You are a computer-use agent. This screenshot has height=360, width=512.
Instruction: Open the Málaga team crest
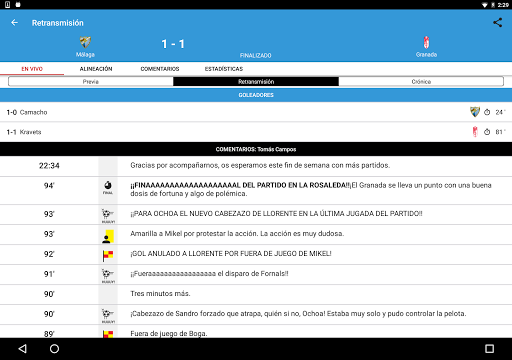[85, 43]
